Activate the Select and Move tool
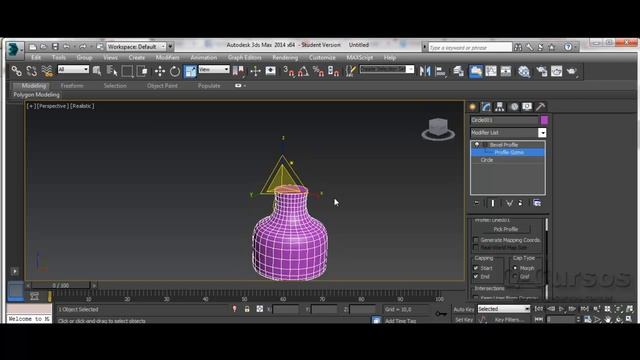 tap(160, 71)
